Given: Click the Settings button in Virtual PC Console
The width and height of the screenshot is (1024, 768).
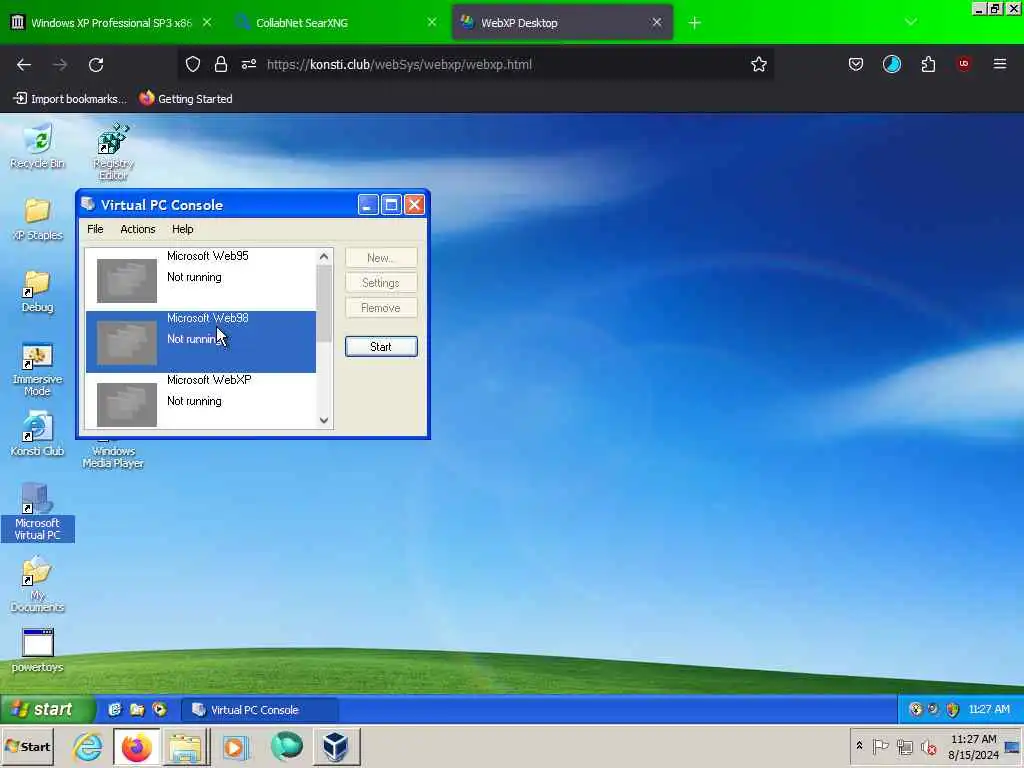Looking at the screenshot, I should click(x=381, y=283).
